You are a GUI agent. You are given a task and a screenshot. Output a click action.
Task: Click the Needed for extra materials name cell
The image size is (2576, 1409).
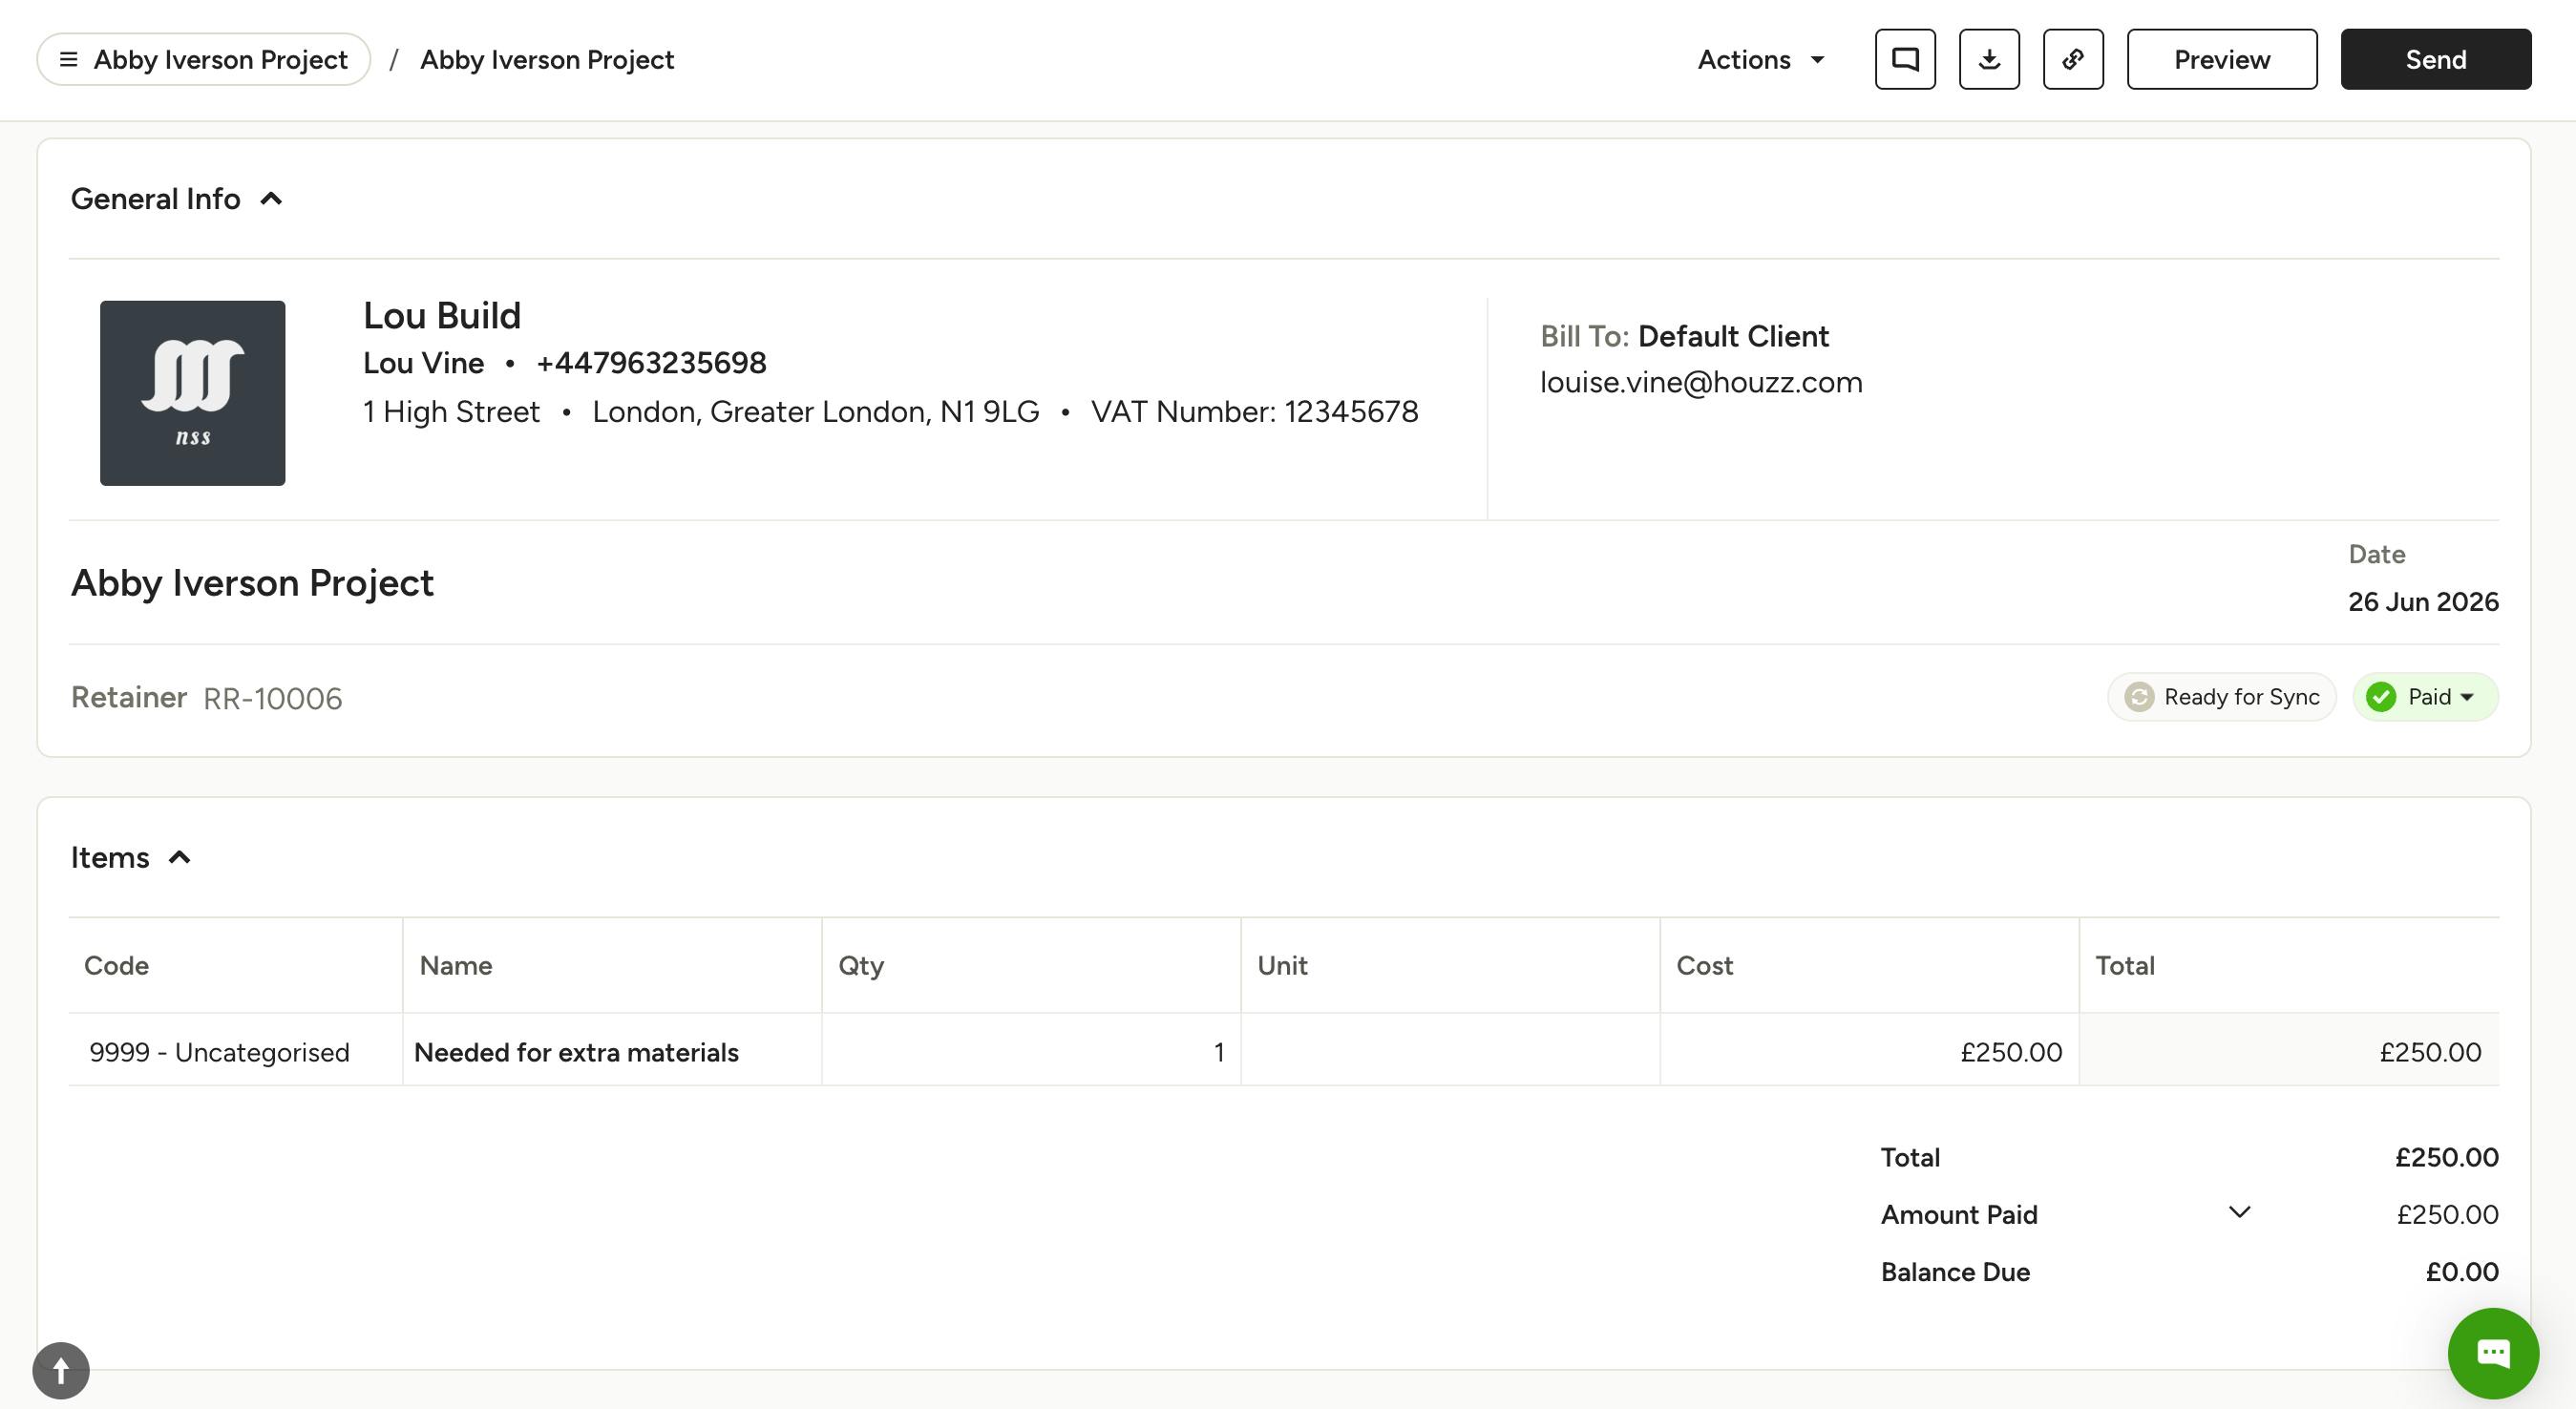(612, 1051)
